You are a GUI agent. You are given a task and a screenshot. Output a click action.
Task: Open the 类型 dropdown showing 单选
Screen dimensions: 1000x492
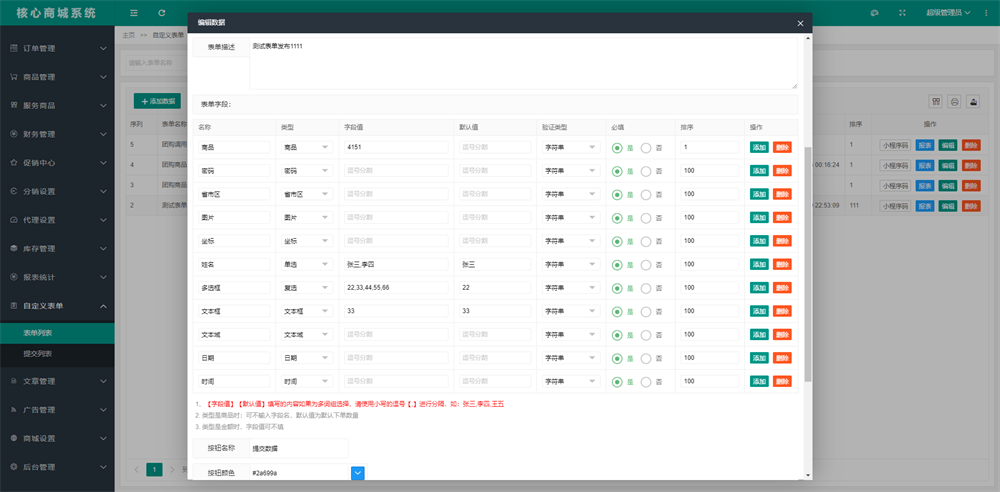click(x=307, y=264)
